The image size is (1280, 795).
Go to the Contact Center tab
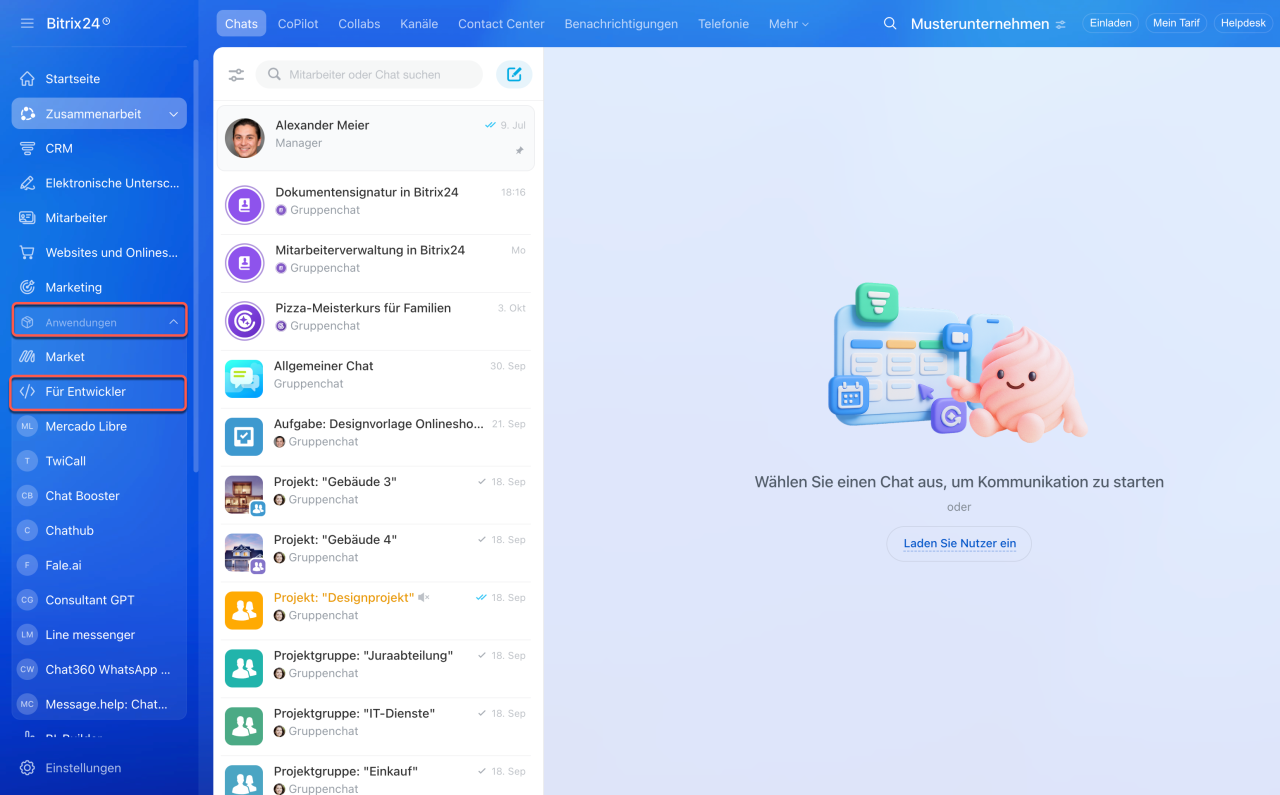[x=501, y=24]
